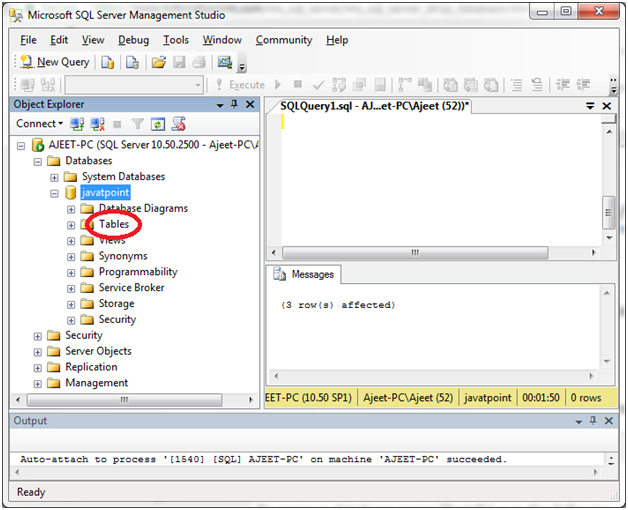Click the second query file icon in toolbar
Viewport: 628px width, 510px height.
click(132, 62)
